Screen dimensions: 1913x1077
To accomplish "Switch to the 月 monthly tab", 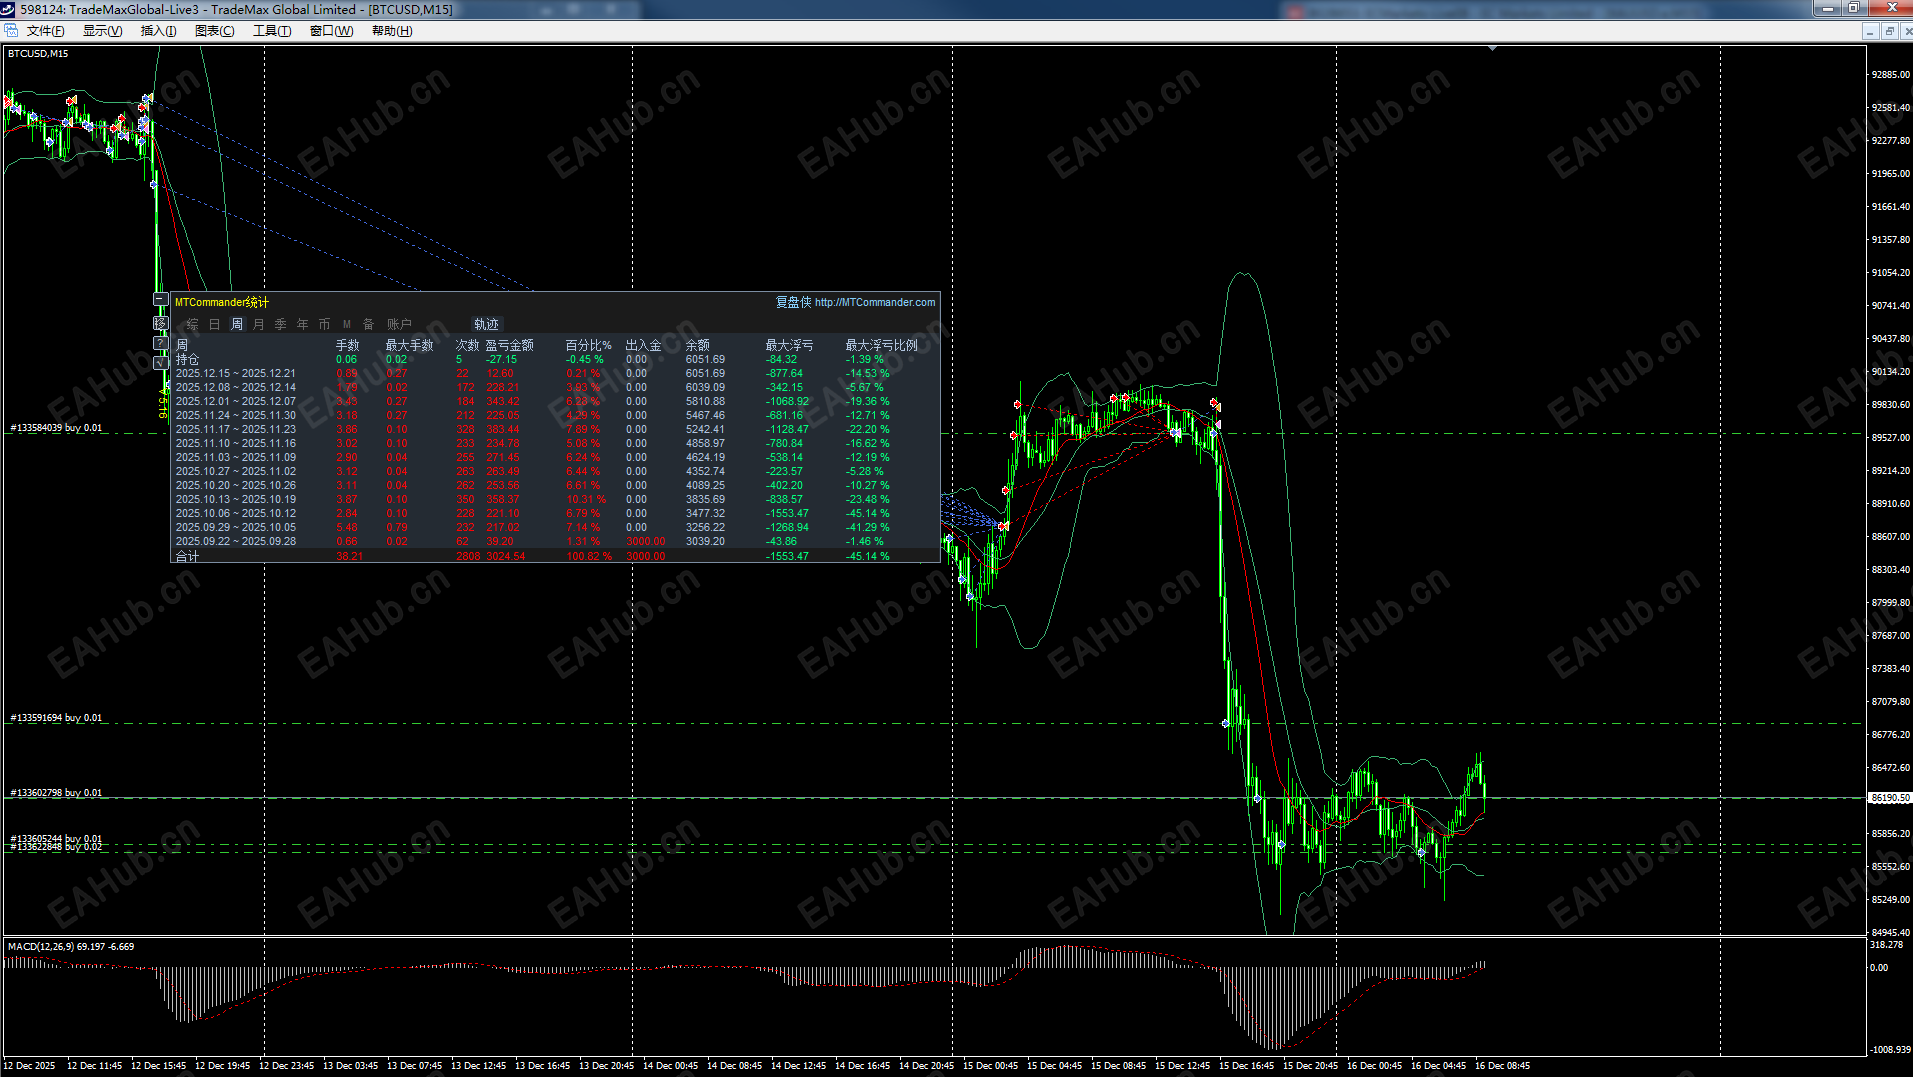I will pyautogui.click(x=259, y=324).
